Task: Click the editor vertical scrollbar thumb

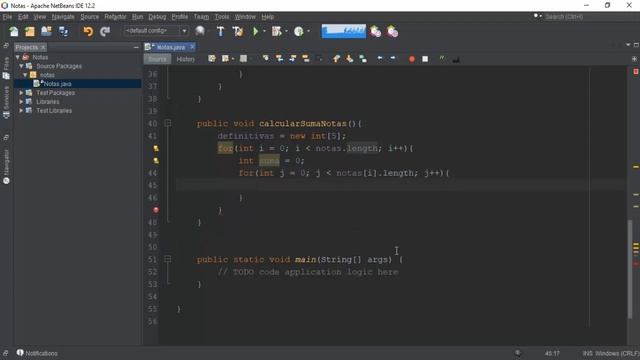Action: coord(630,269)
